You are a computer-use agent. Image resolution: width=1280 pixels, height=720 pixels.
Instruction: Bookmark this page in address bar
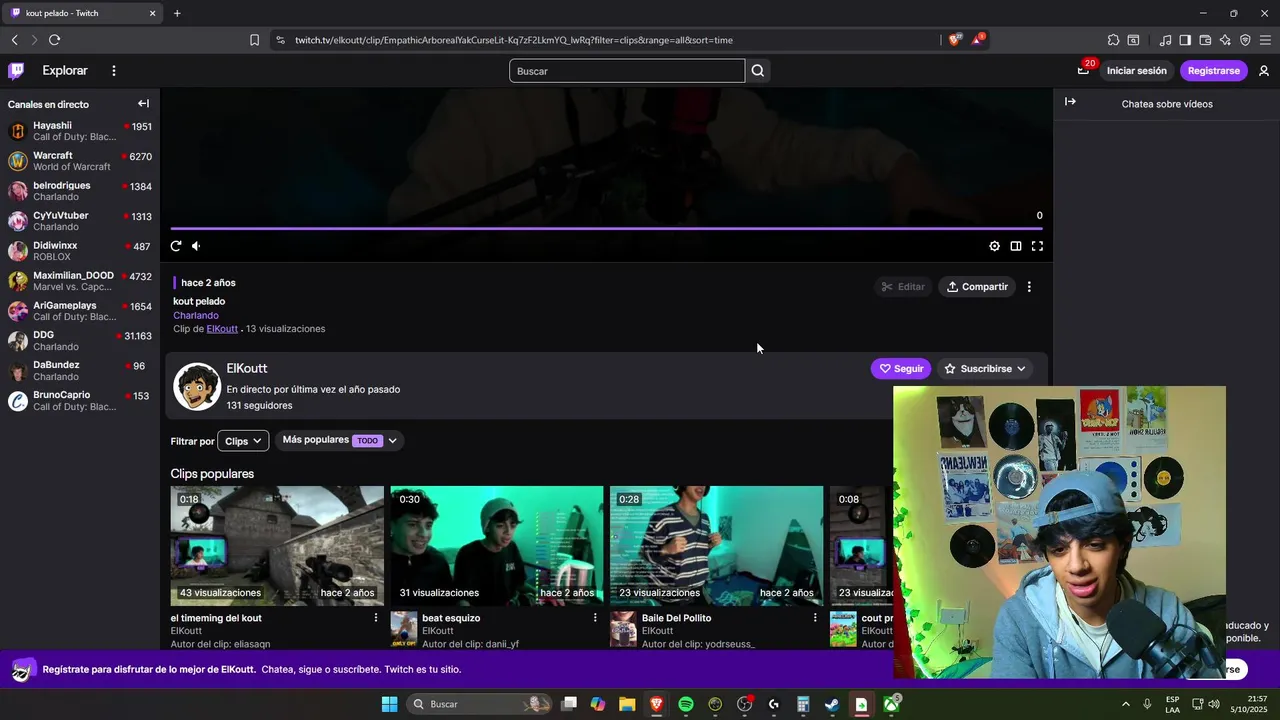pos(254,40)
